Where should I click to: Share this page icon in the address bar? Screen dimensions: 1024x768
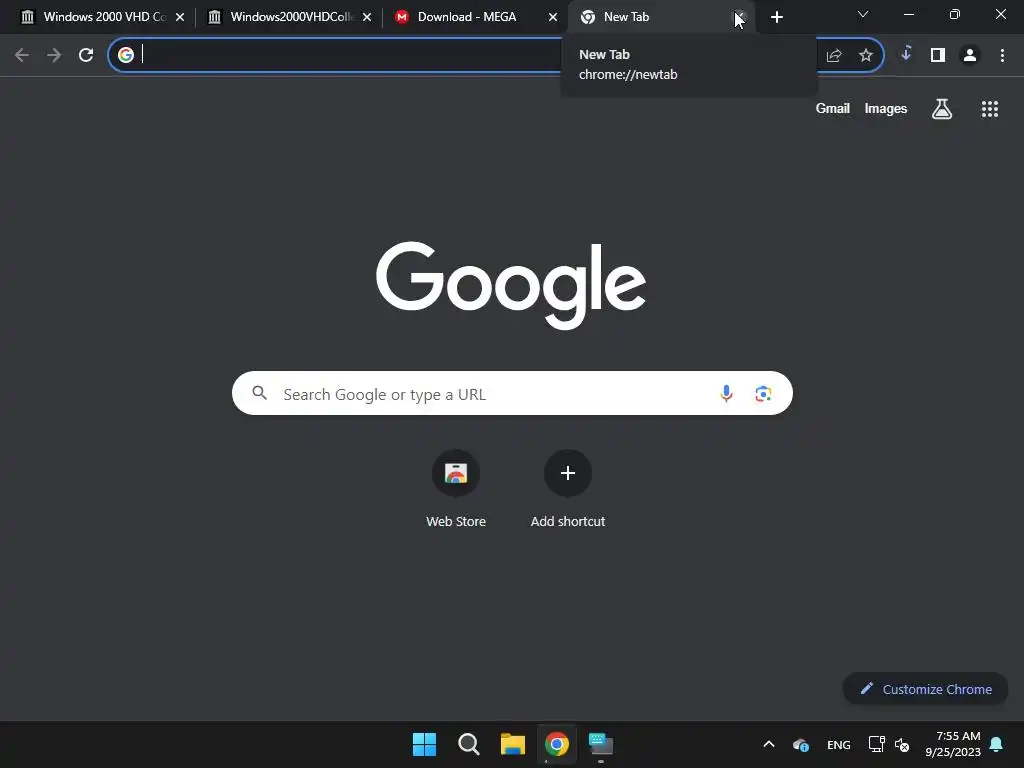[x=834, y=56]
